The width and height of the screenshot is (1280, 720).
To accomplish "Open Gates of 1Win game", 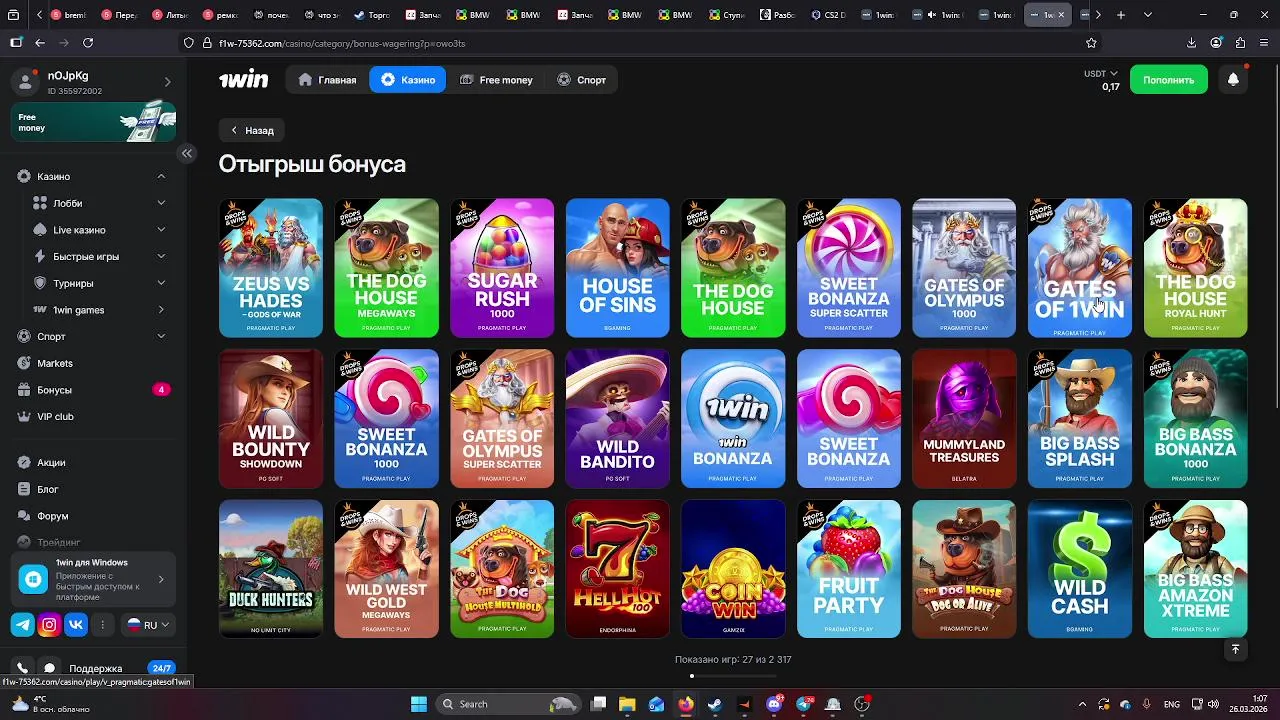I will (1080, 268).
